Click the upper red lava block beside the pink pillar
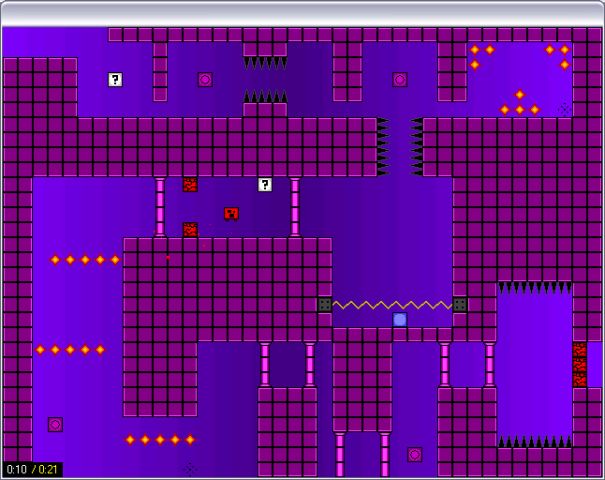 pos(190,184)
